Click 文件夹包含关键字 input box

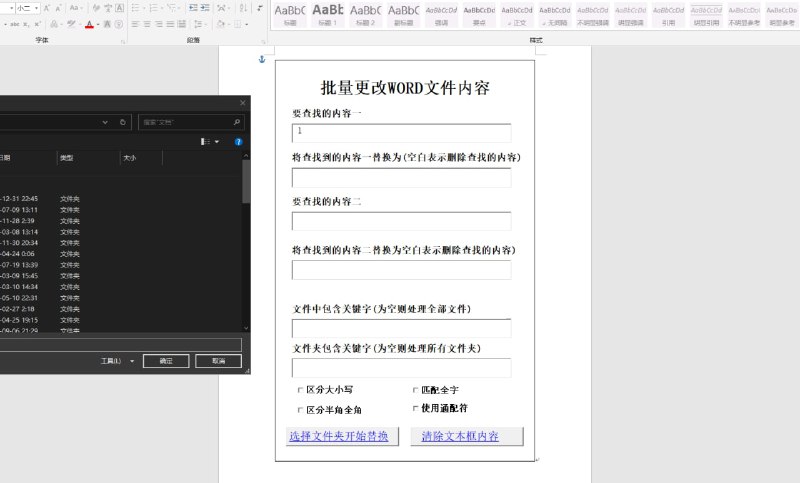pos(402,368)
